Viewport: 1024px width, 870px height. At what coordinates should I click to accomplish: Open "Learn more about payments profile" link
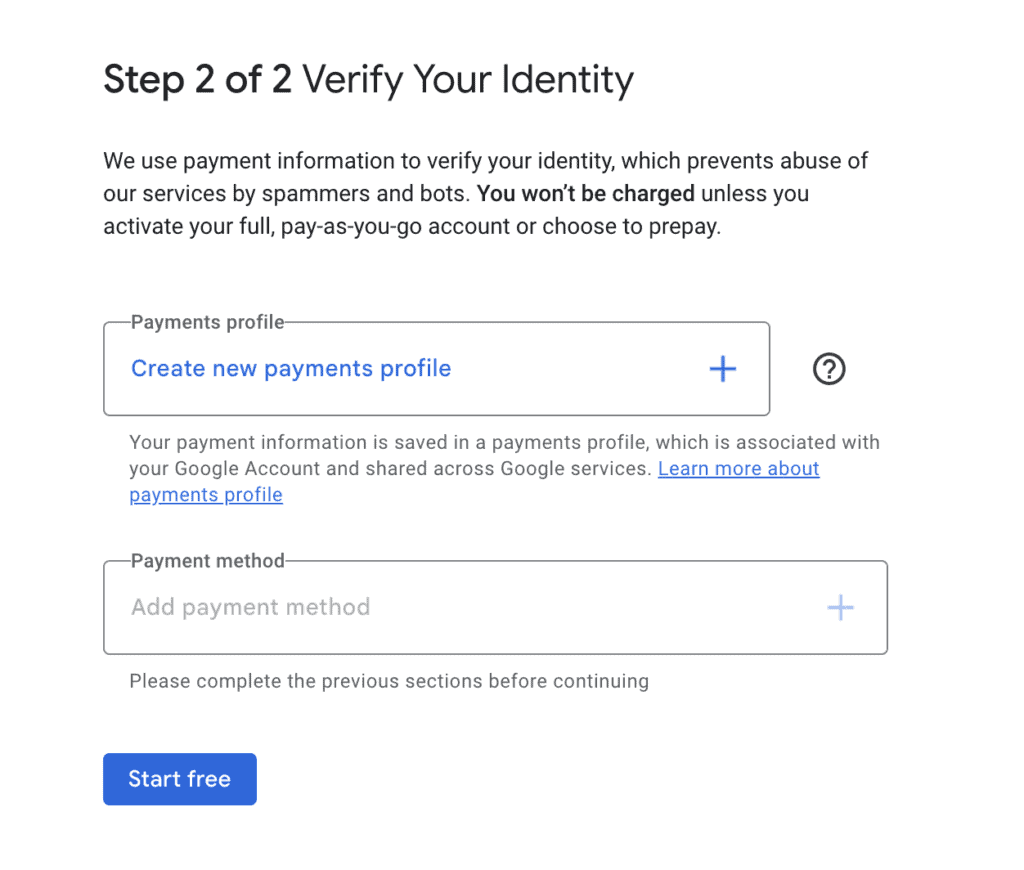738,468
